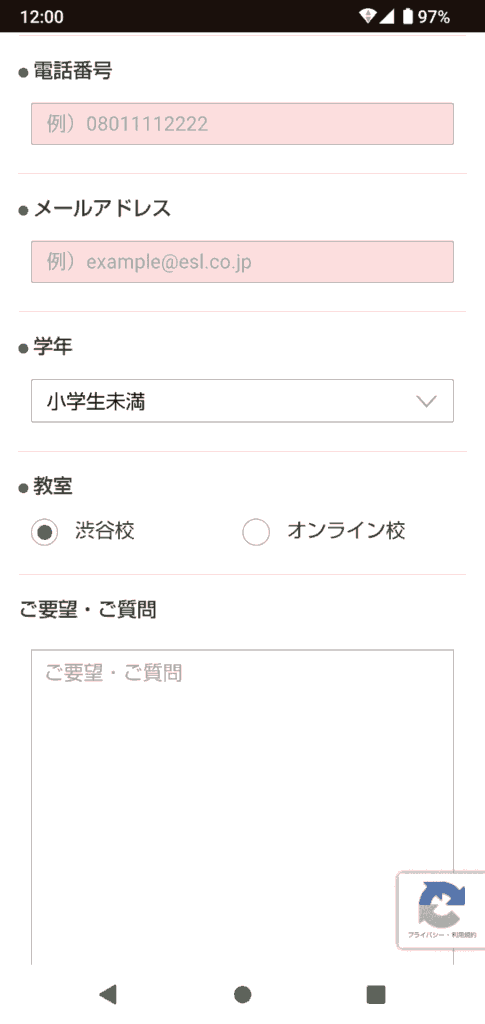Tap the Android back navigation triangle
Screen dimensions: 485x1024
(x=108, y=995)
